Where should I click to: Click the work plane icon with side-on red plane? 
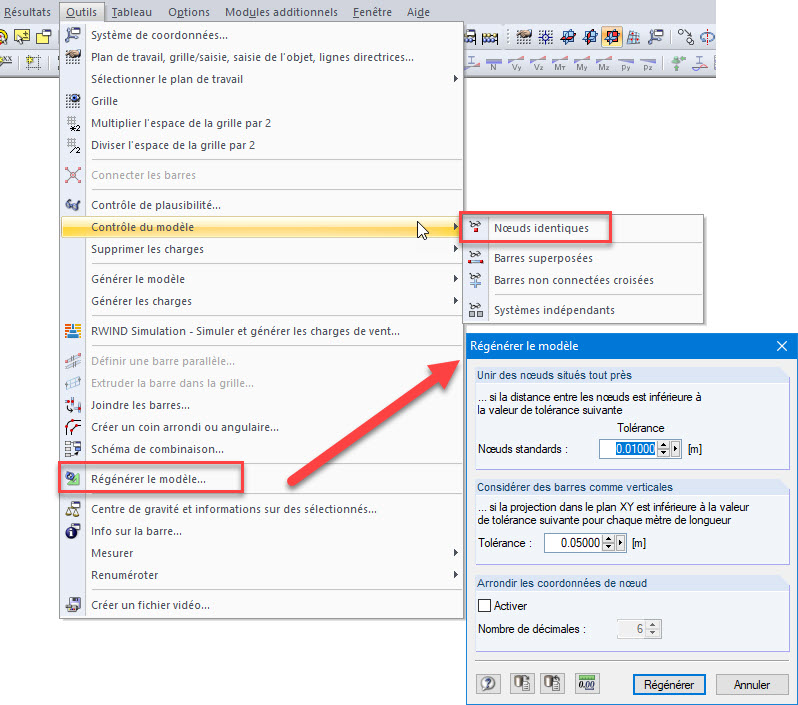[590, 37]
